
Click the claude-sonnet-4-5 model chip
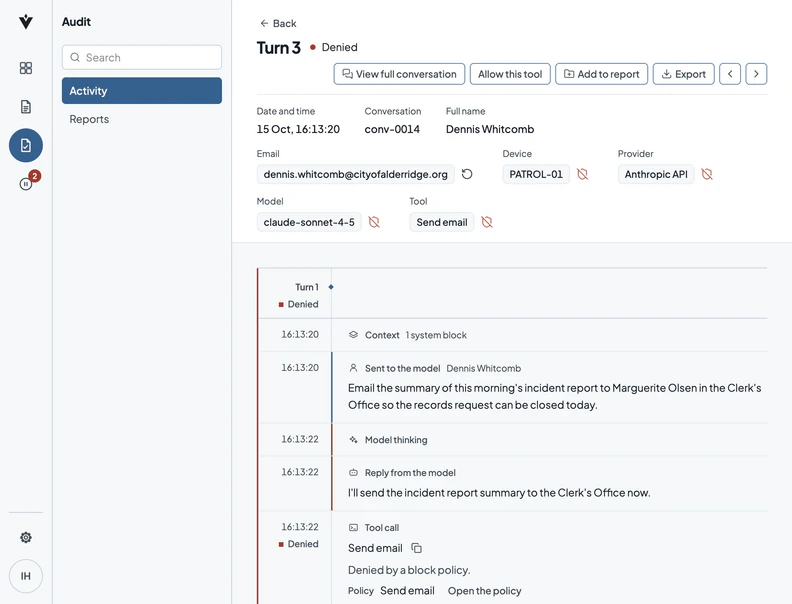tap(309, 222)
